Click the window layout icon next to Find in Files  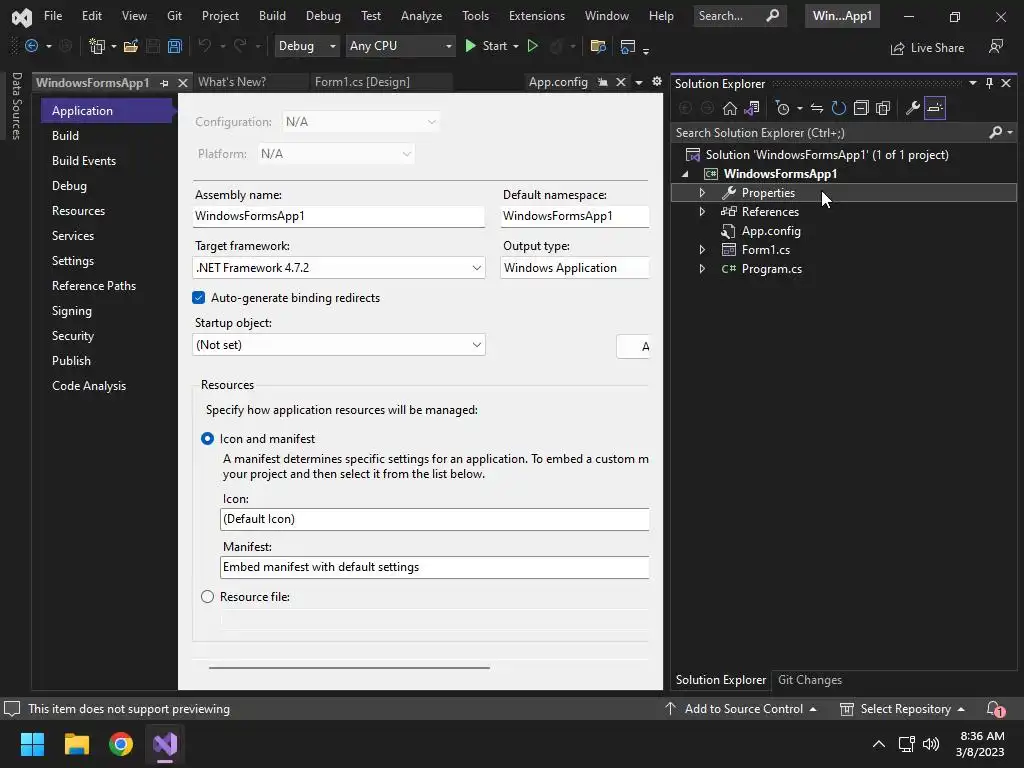tap(628, 46)
